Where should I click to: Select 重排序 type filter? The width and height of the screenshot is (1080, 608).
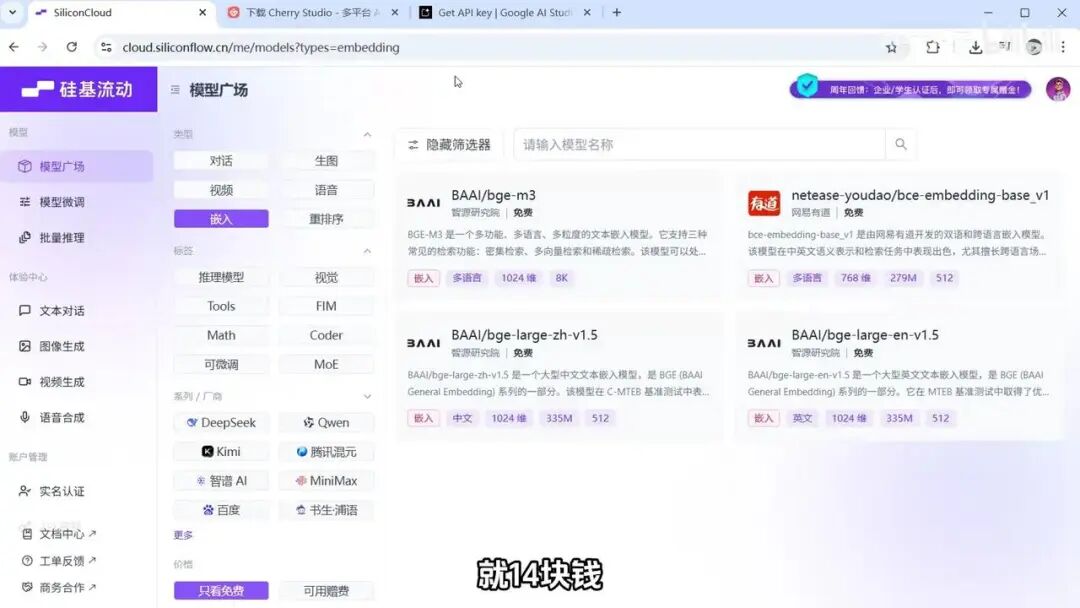tap(326, 219)
